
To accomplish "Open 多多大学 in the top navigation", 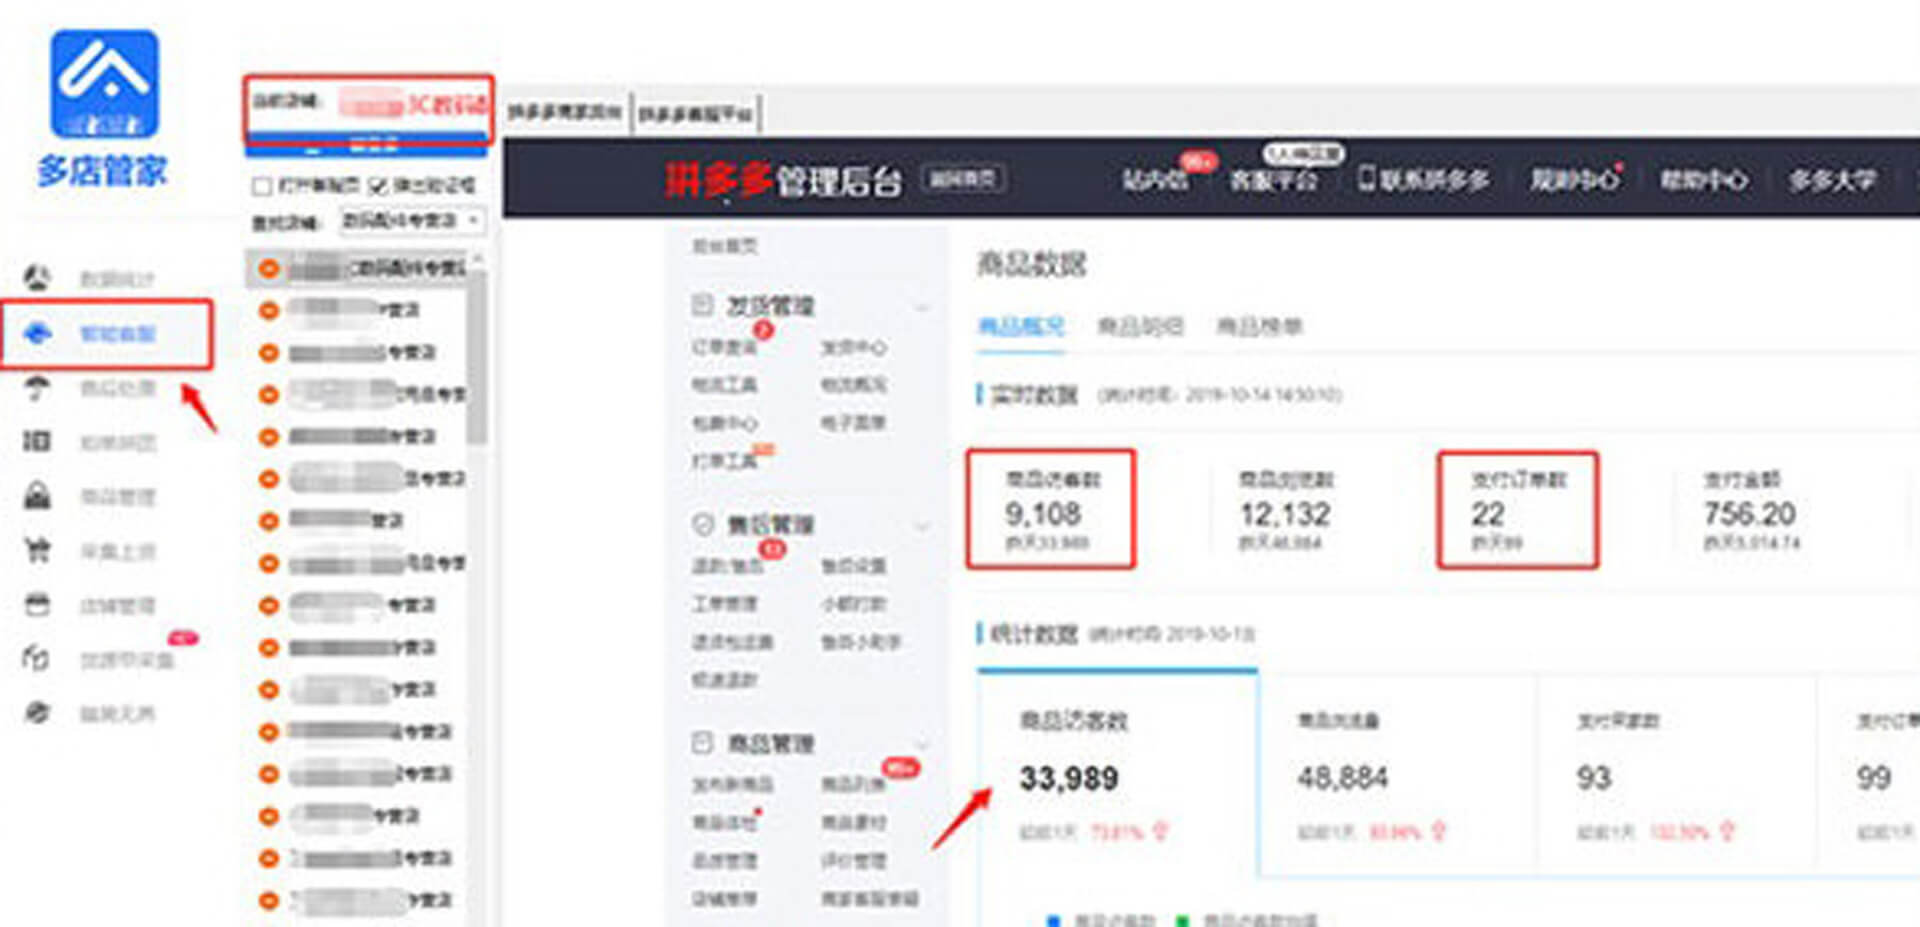I will coord(1831,180).
